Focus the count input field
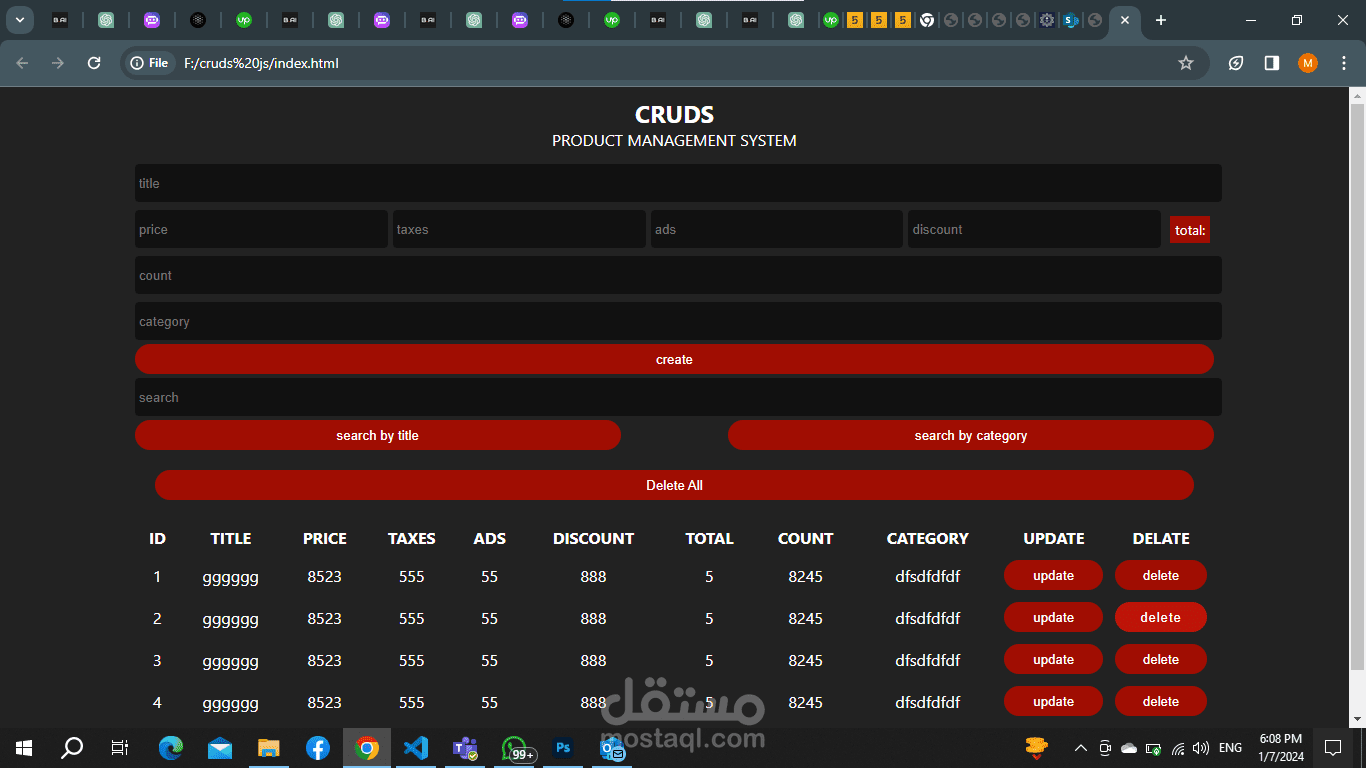 click(678, 275)
